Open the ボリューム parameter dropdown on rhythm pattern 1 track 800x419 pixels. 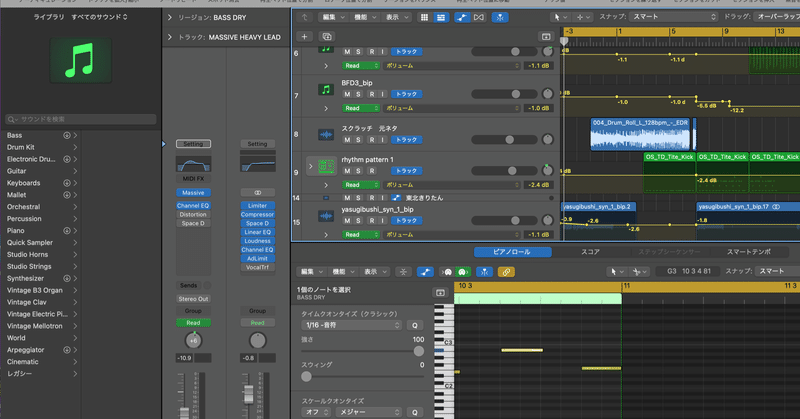(452, 185)
